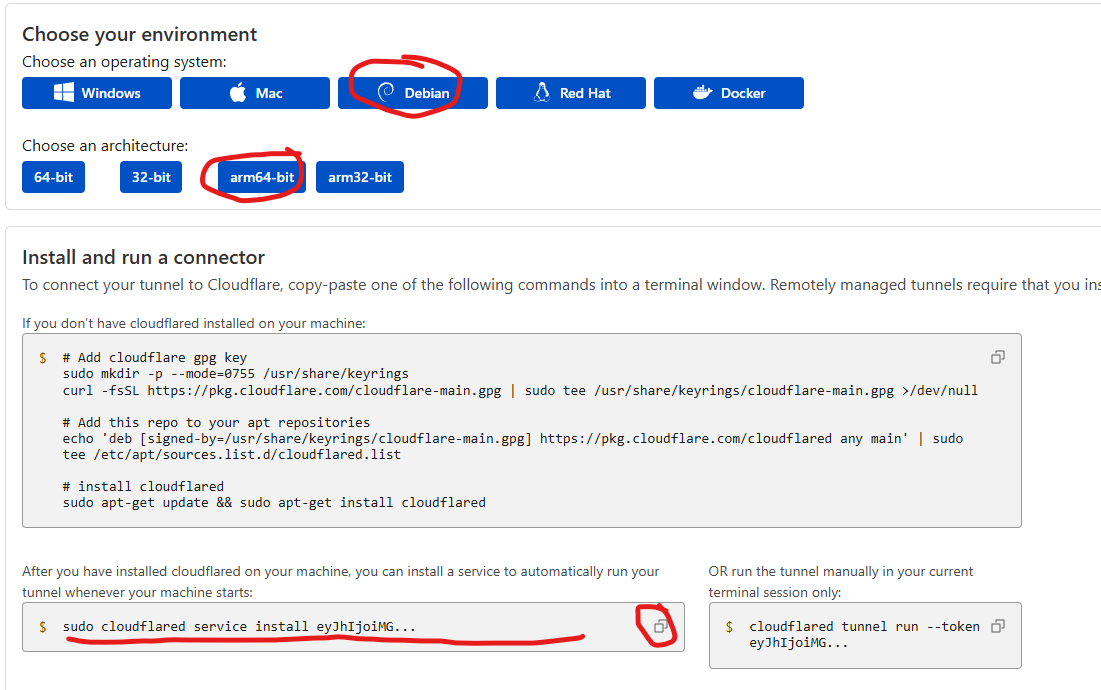Click the 'Choose your environment' heading

coord(140,34)
